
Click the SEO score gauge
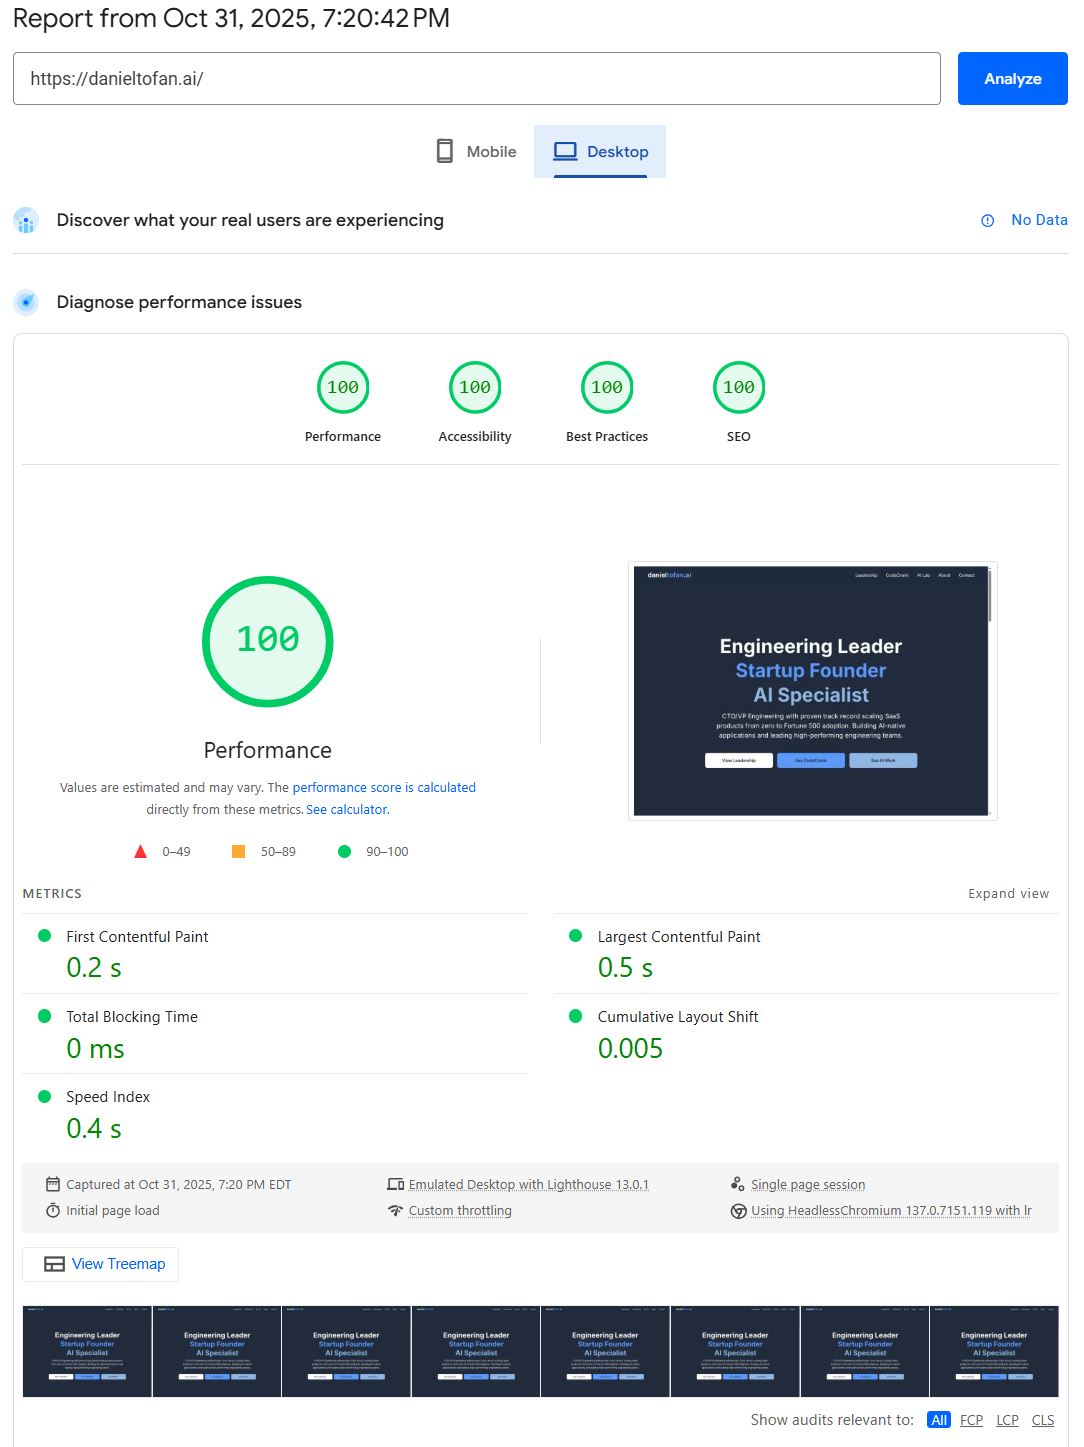tap(738, 388)
